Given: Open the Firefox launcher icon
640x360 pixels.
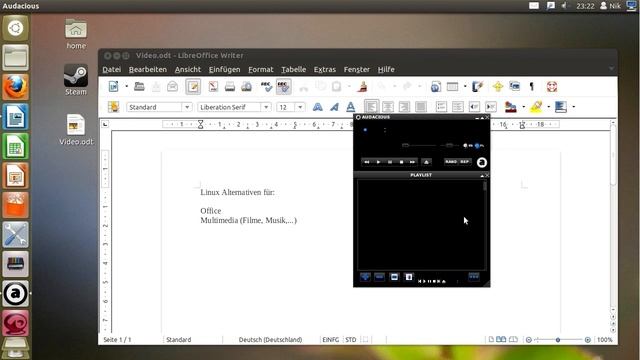Looking at the screenshot, I should 16,87.
